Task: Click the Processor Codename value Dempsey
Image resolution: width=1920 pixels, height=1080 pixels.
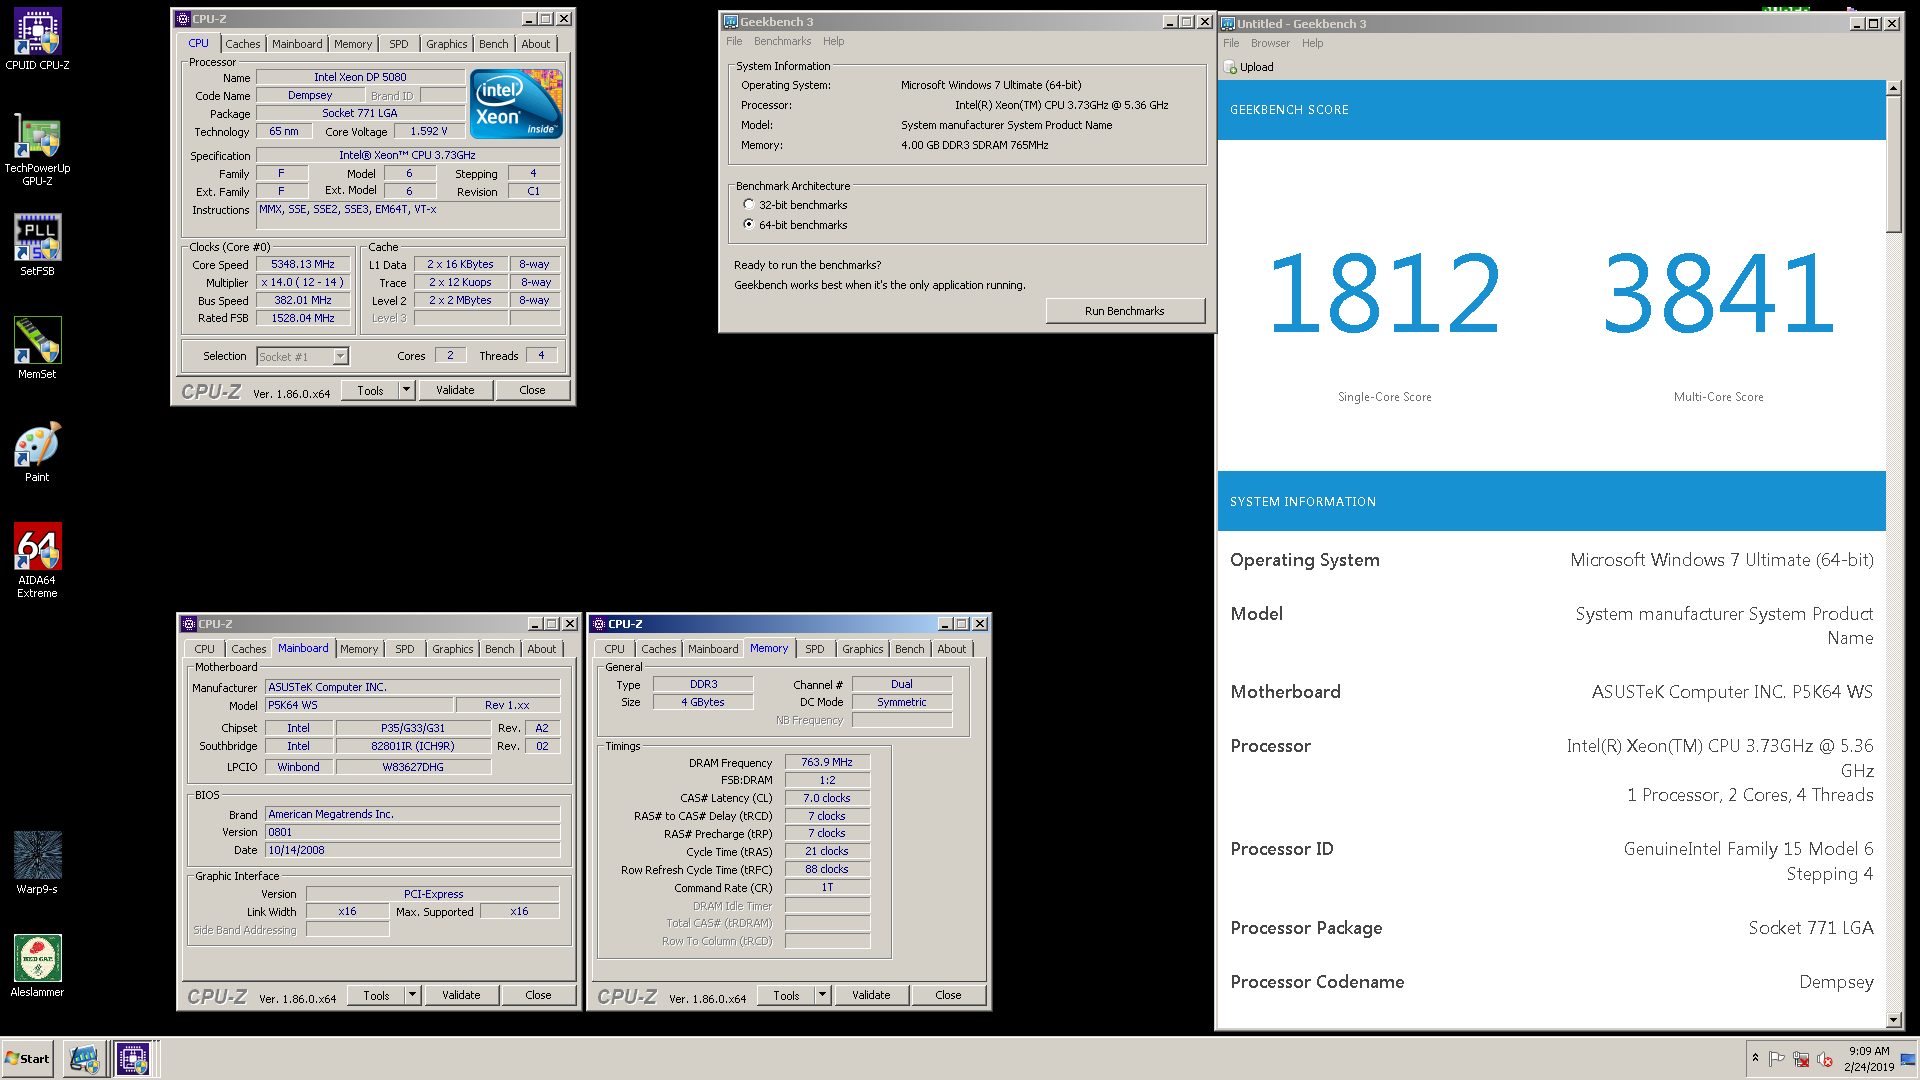Action: point(1836,982)
